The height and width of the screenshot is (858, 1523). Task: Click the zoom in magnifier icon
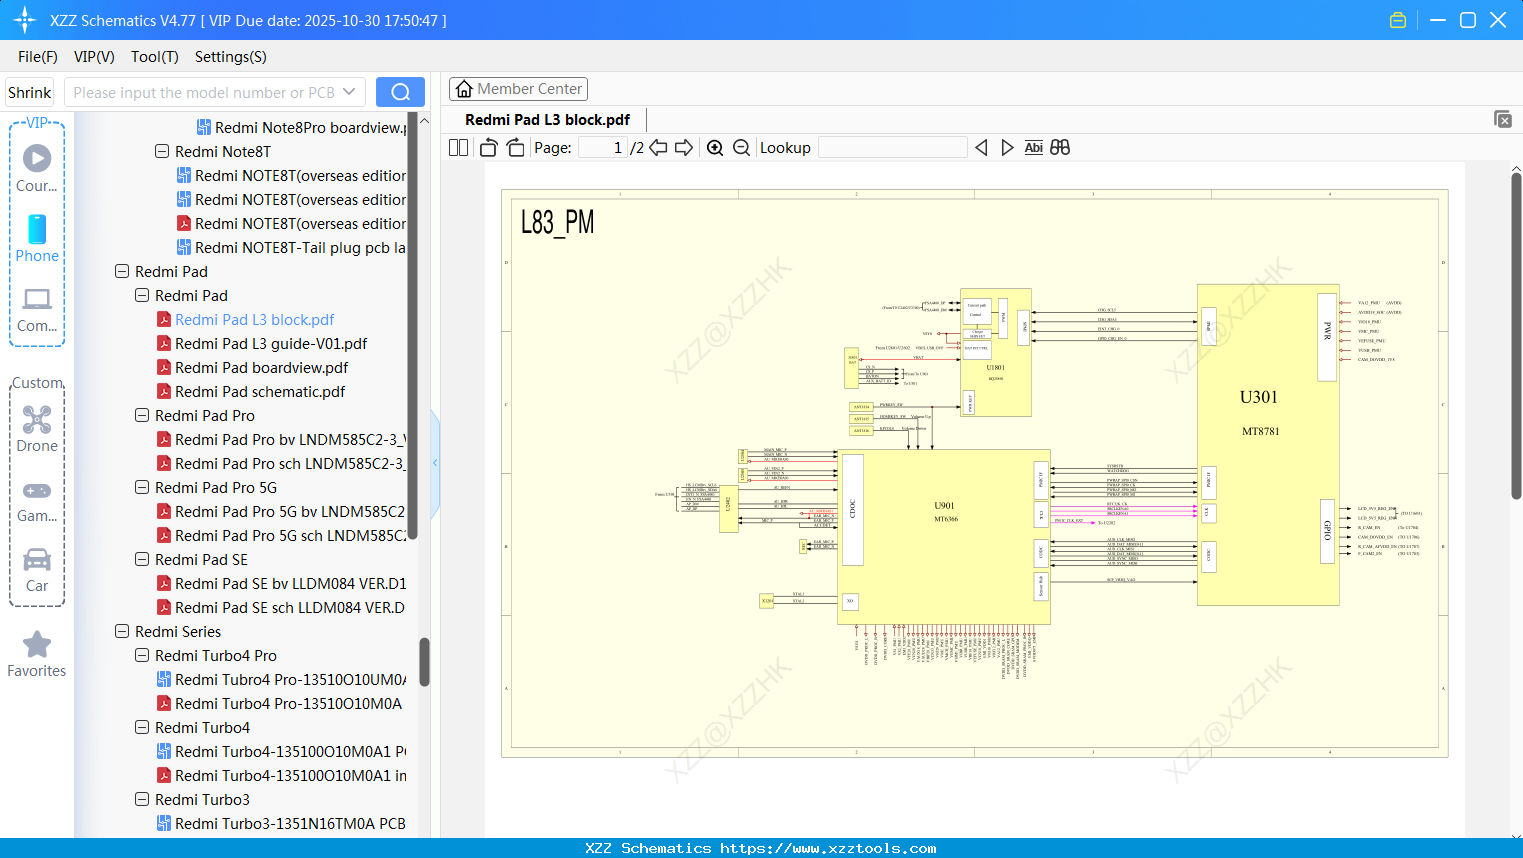(x=715, y=148)
